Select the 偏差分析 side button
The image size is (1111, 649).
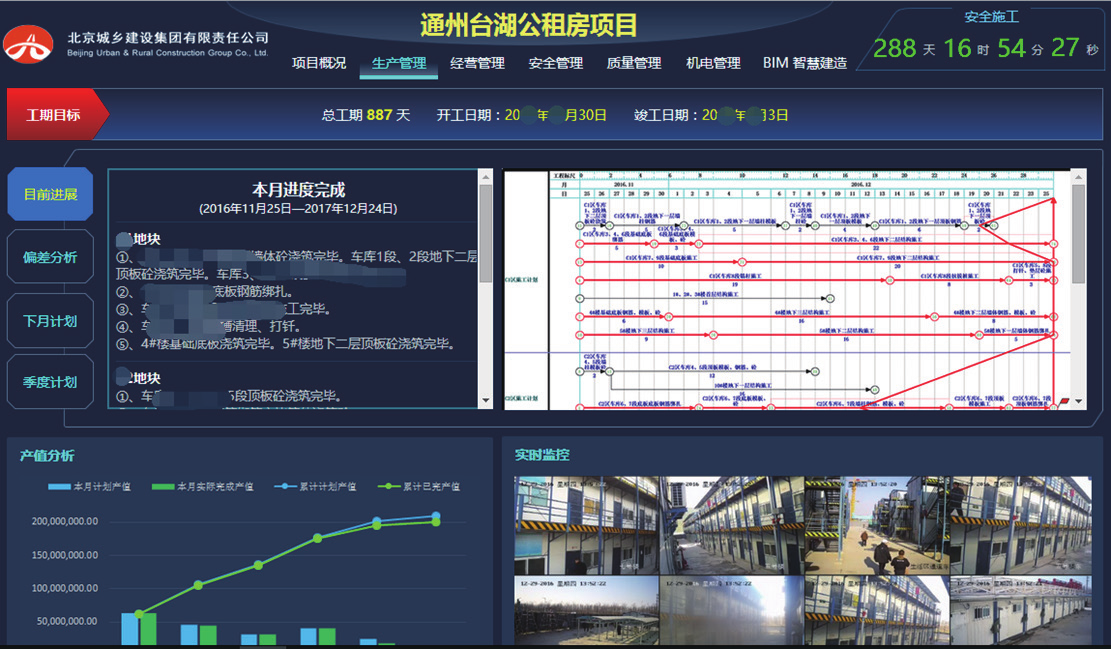pos(50,257)
